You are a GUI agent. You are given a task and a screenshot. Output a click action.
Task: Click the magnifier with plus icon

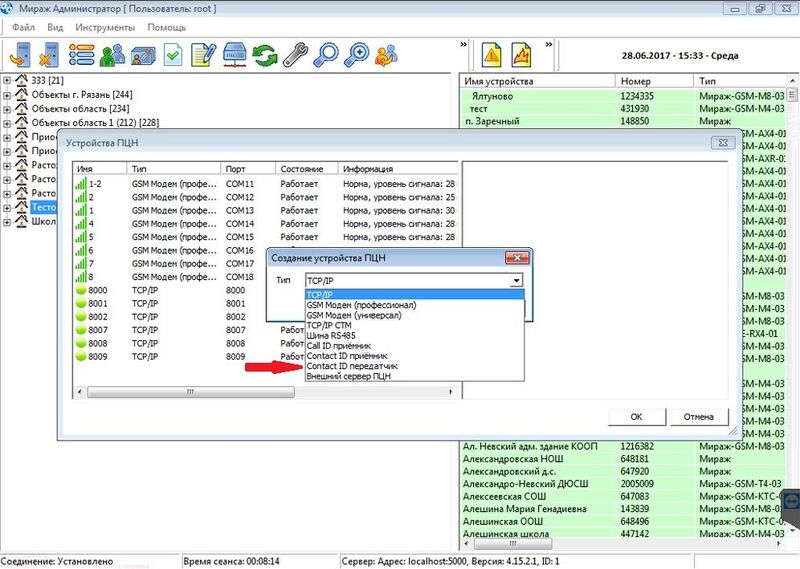pos(355,54)
